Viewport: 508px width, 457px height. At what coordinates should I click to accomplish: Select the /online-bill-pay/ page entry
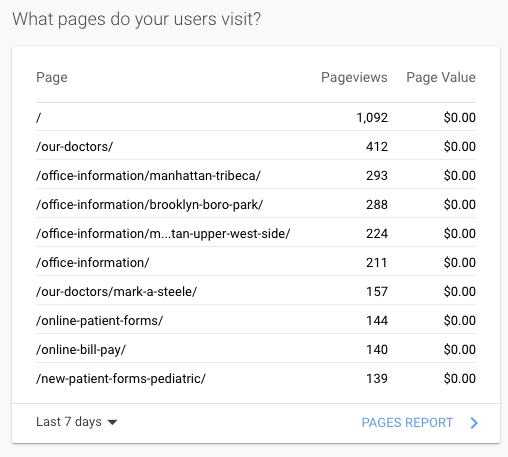[81, 350]
